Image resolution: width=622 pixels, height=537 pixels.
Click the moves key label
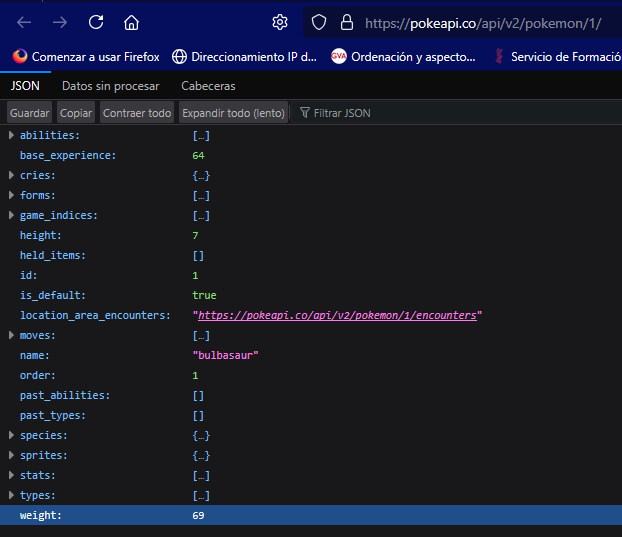click(x=38, y=335)
